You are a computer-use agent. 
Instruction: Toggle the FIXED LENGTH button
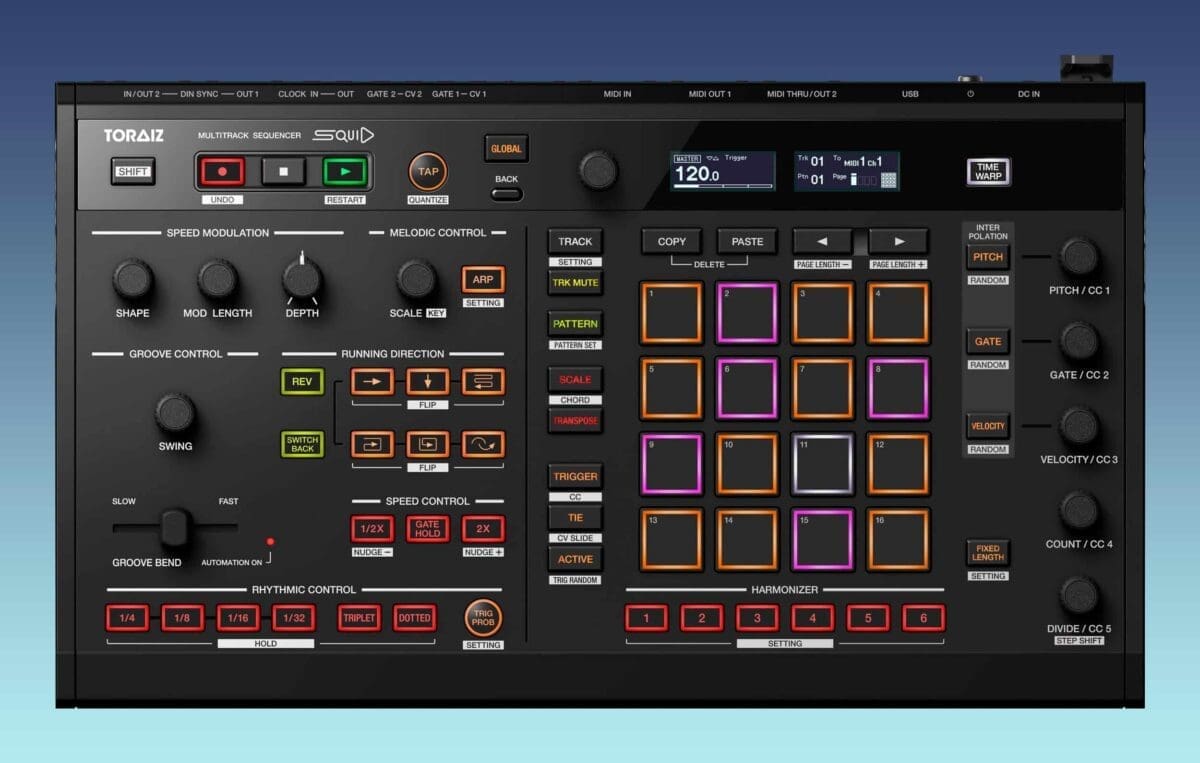tap(988, 553)
